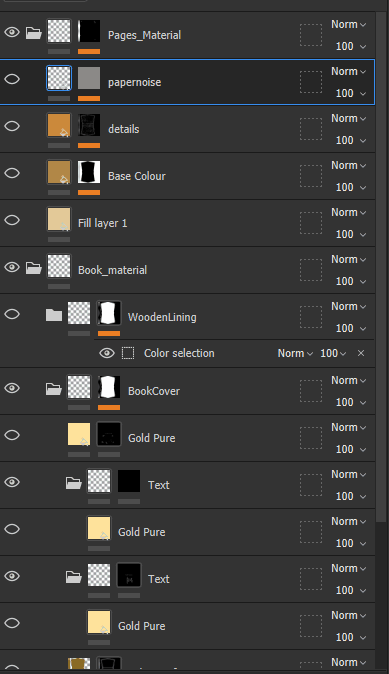Collapse the Pages_Material folder icon
389x674 pixels.
(x=34, y=33)
